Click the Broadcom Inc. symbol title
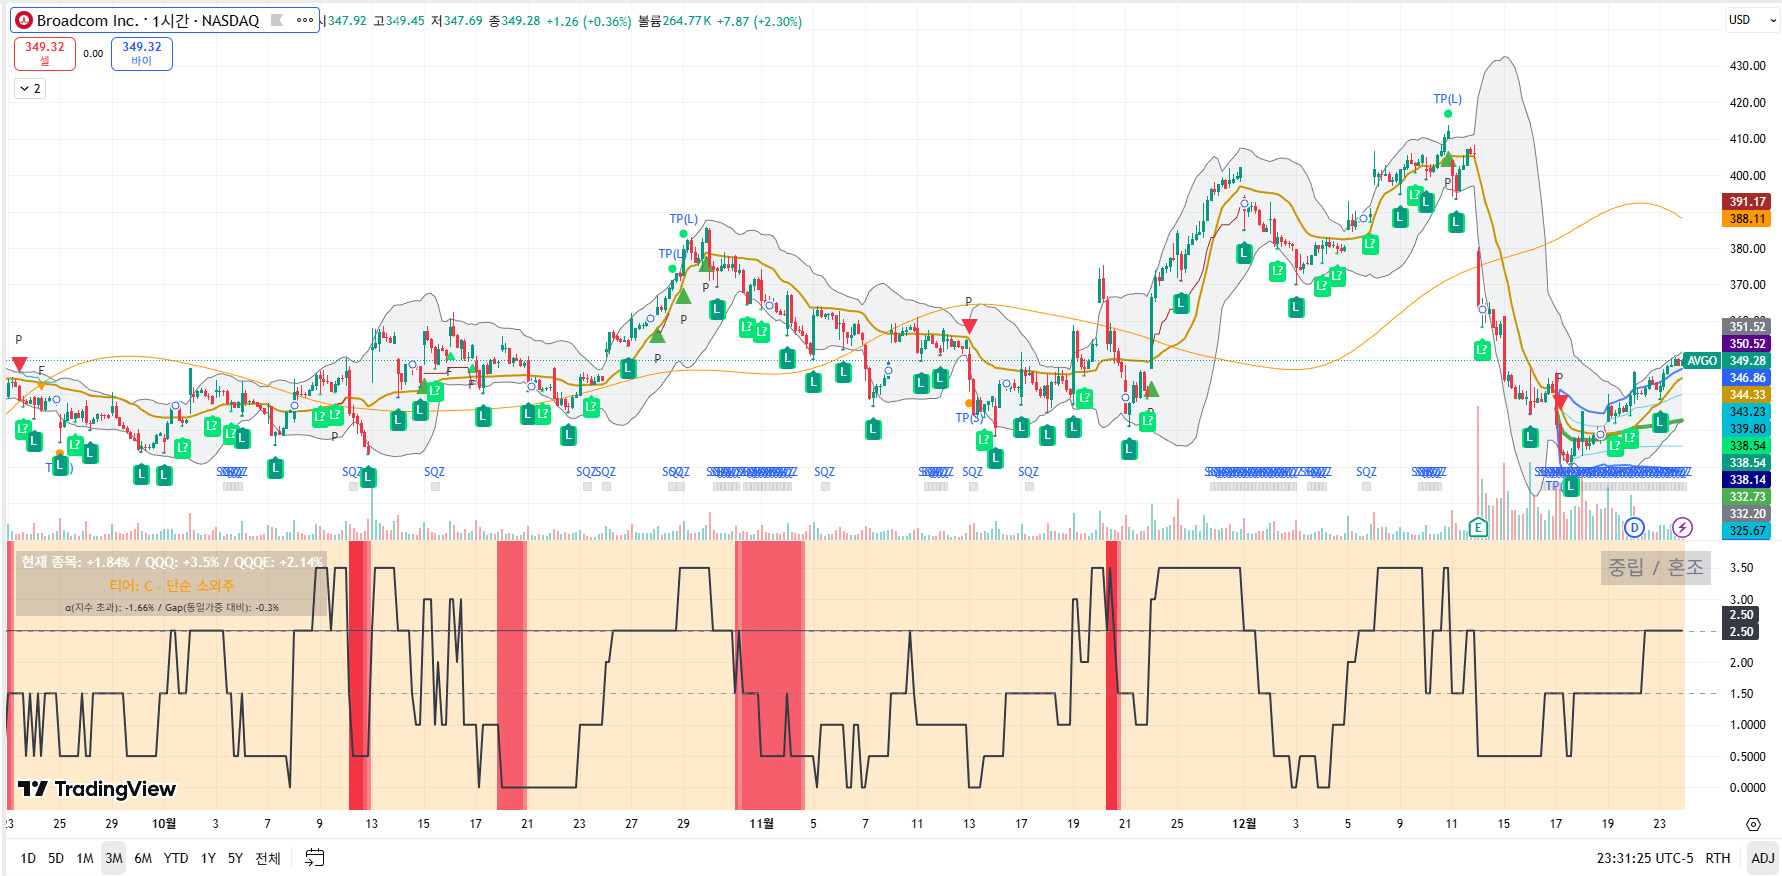 pos(88,20)
